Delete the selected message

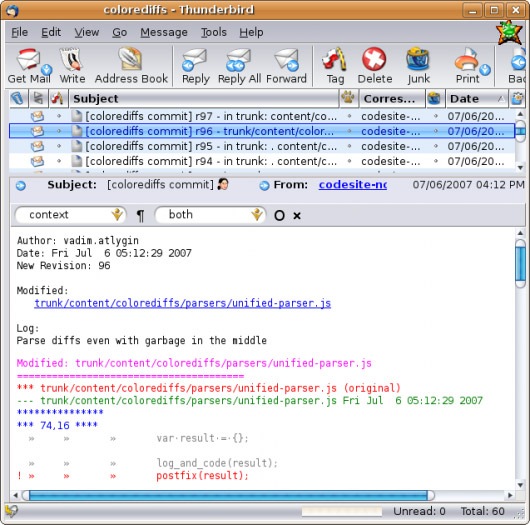[x=375, y=66]
